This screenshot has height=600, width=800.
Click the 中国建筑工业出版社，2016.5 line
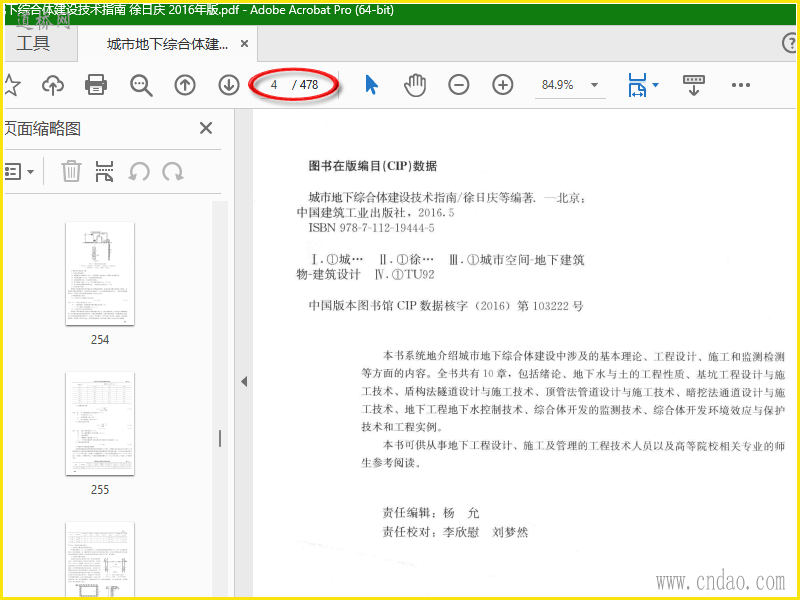tap(376, 213)
